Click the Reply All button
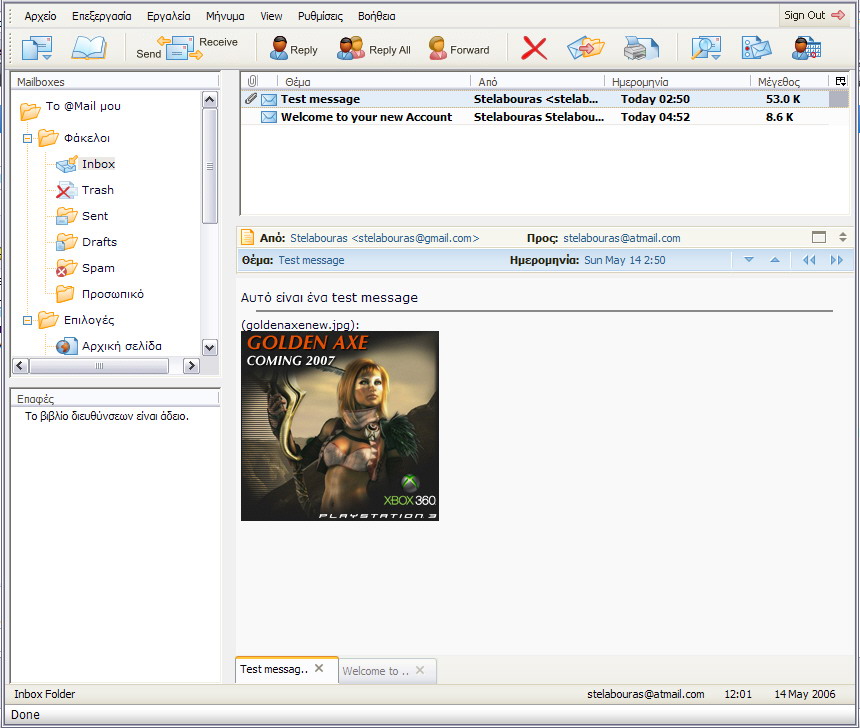 point(375,49)
